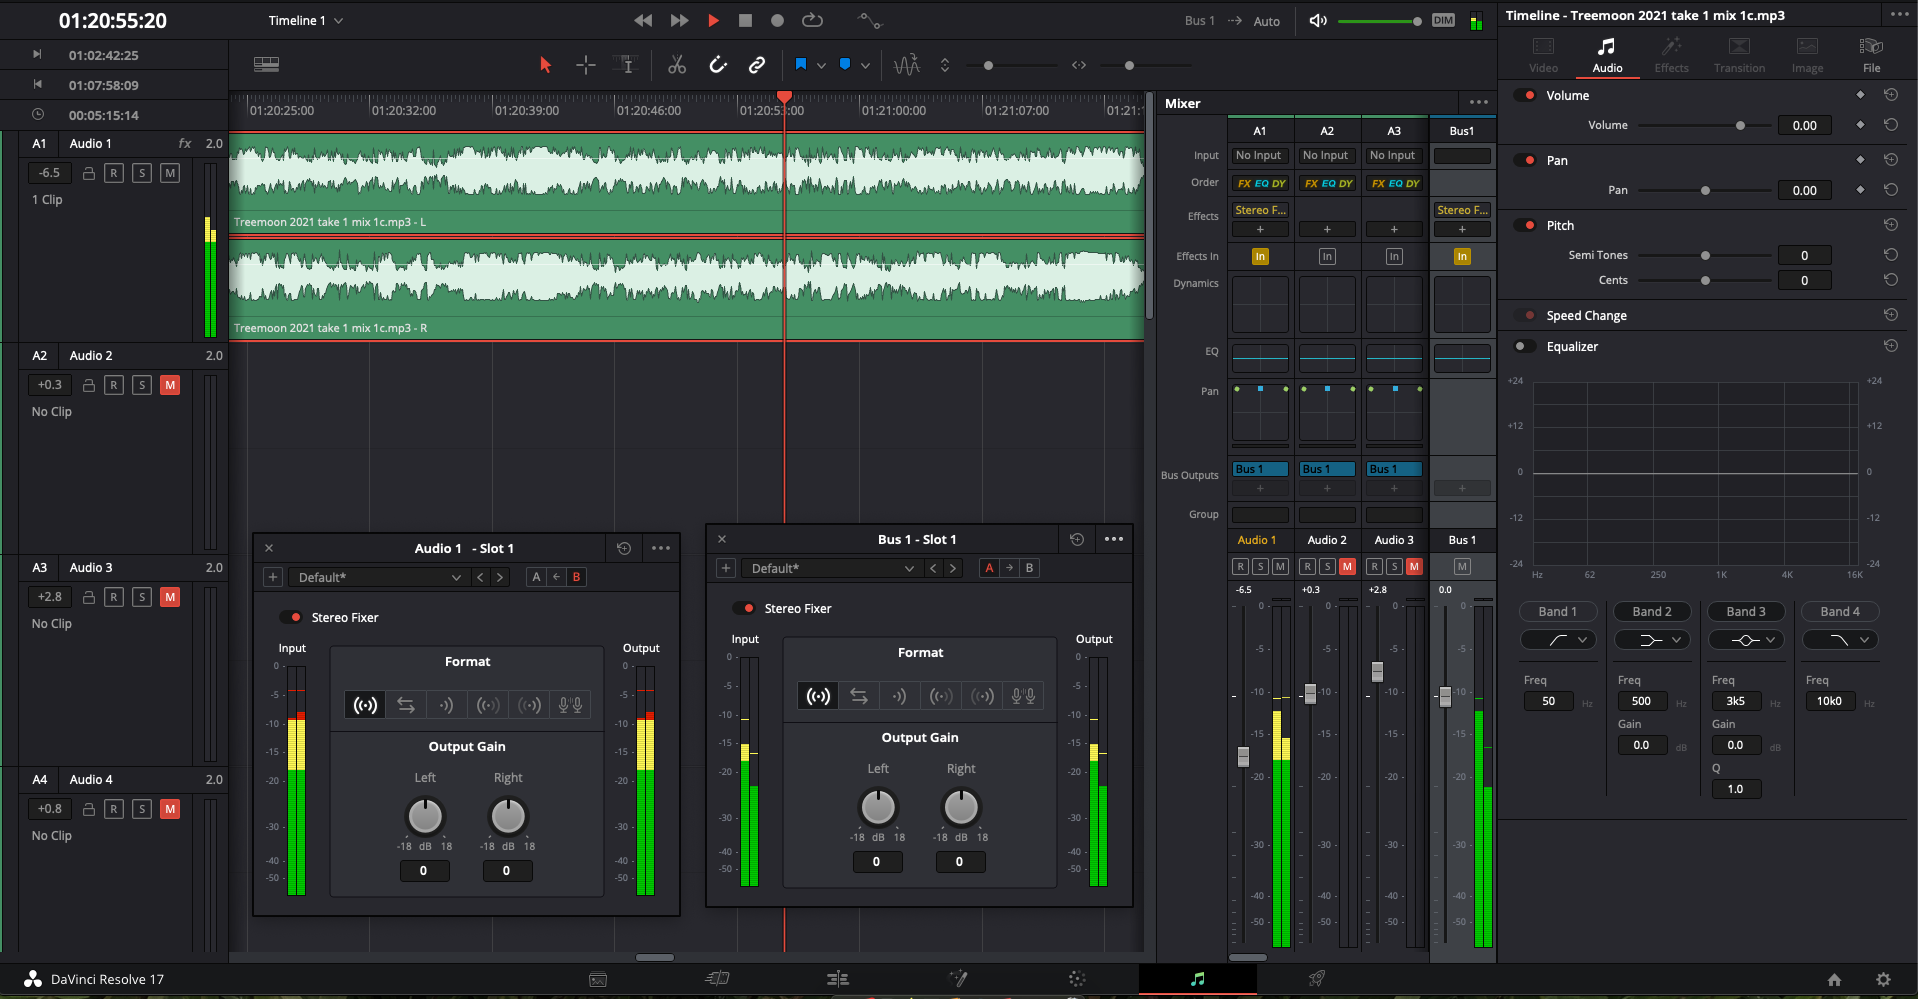The width and height of the screenshot is (1918, 999).
Task: Open the File inspector tab
Action: [1871, 55]
